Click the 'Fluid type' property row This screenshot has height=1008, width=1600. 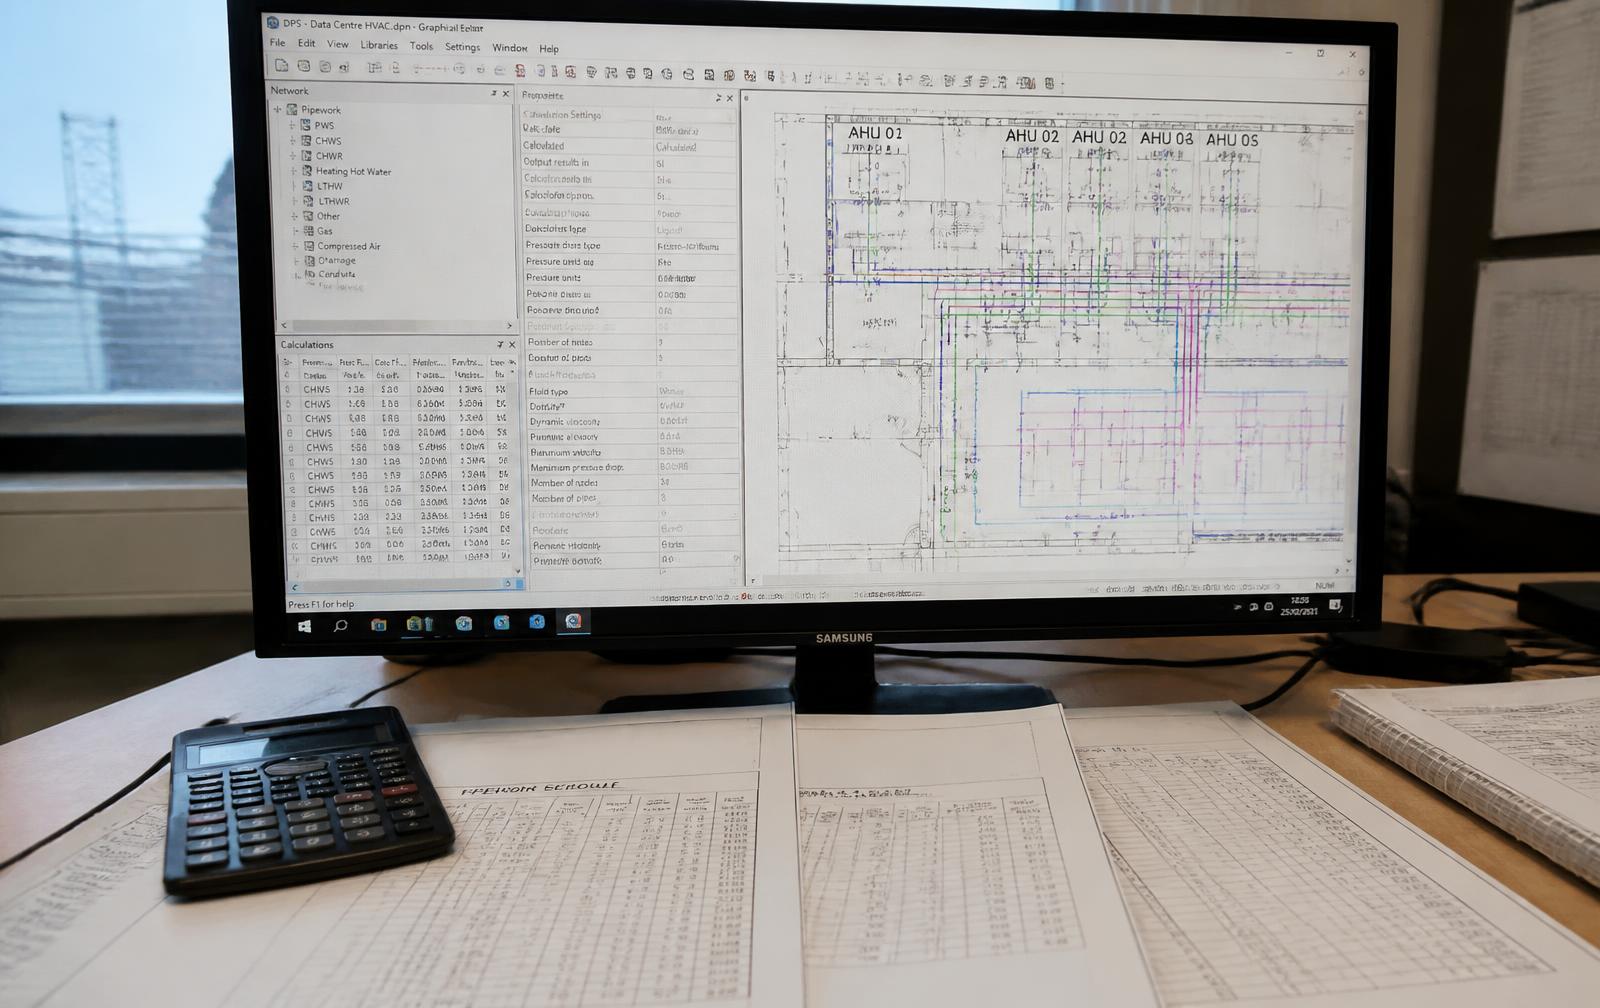(x=634, y=392)
